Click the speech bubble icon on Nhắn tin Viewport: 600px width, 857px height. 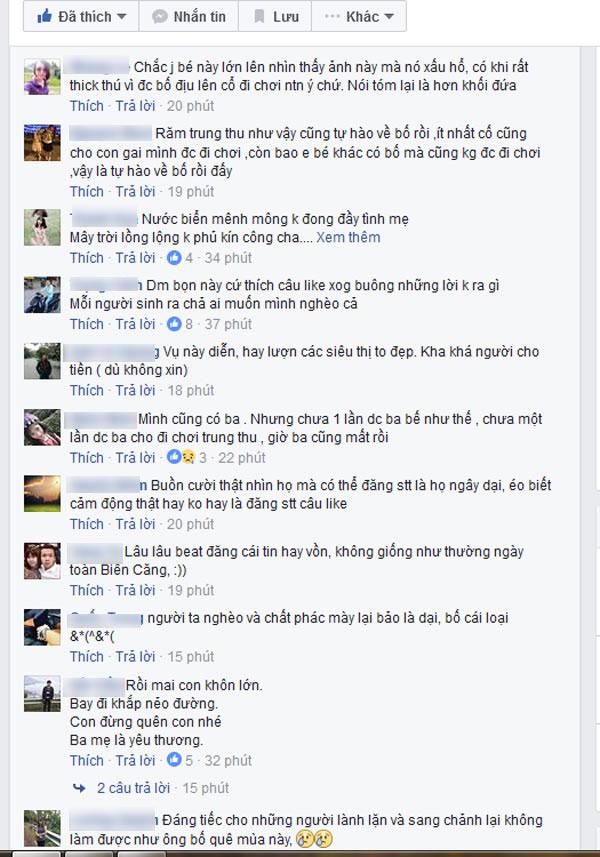[160, 17]
